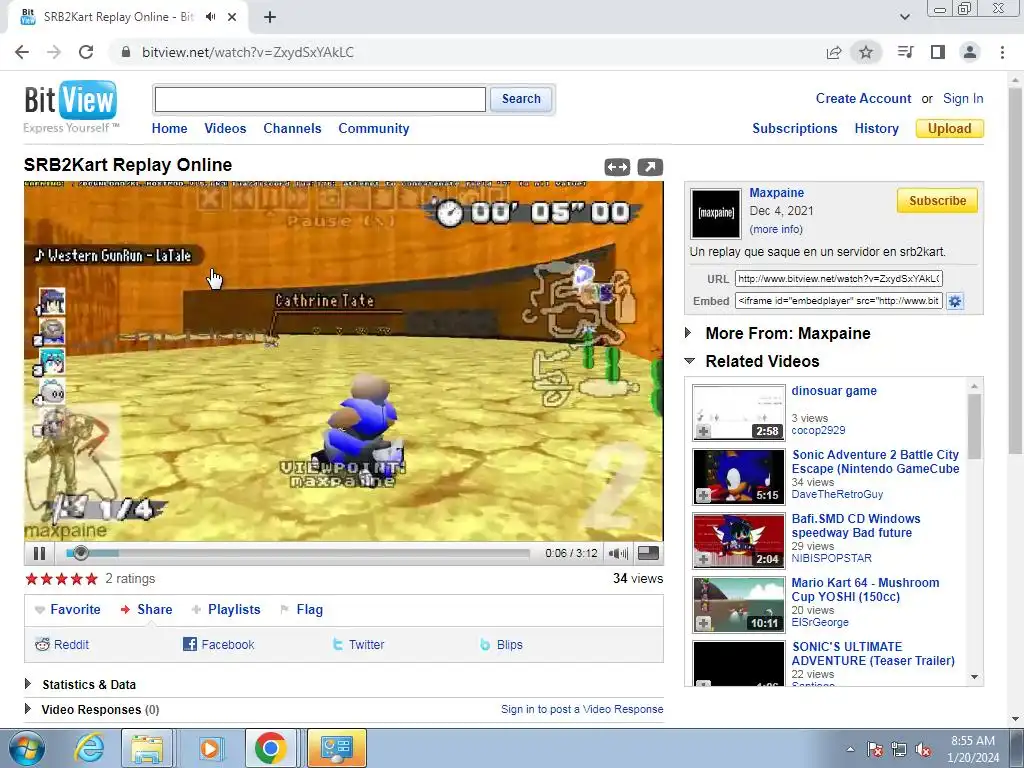Subscribe to Maxpaine channel

click(x=937, y=200)
